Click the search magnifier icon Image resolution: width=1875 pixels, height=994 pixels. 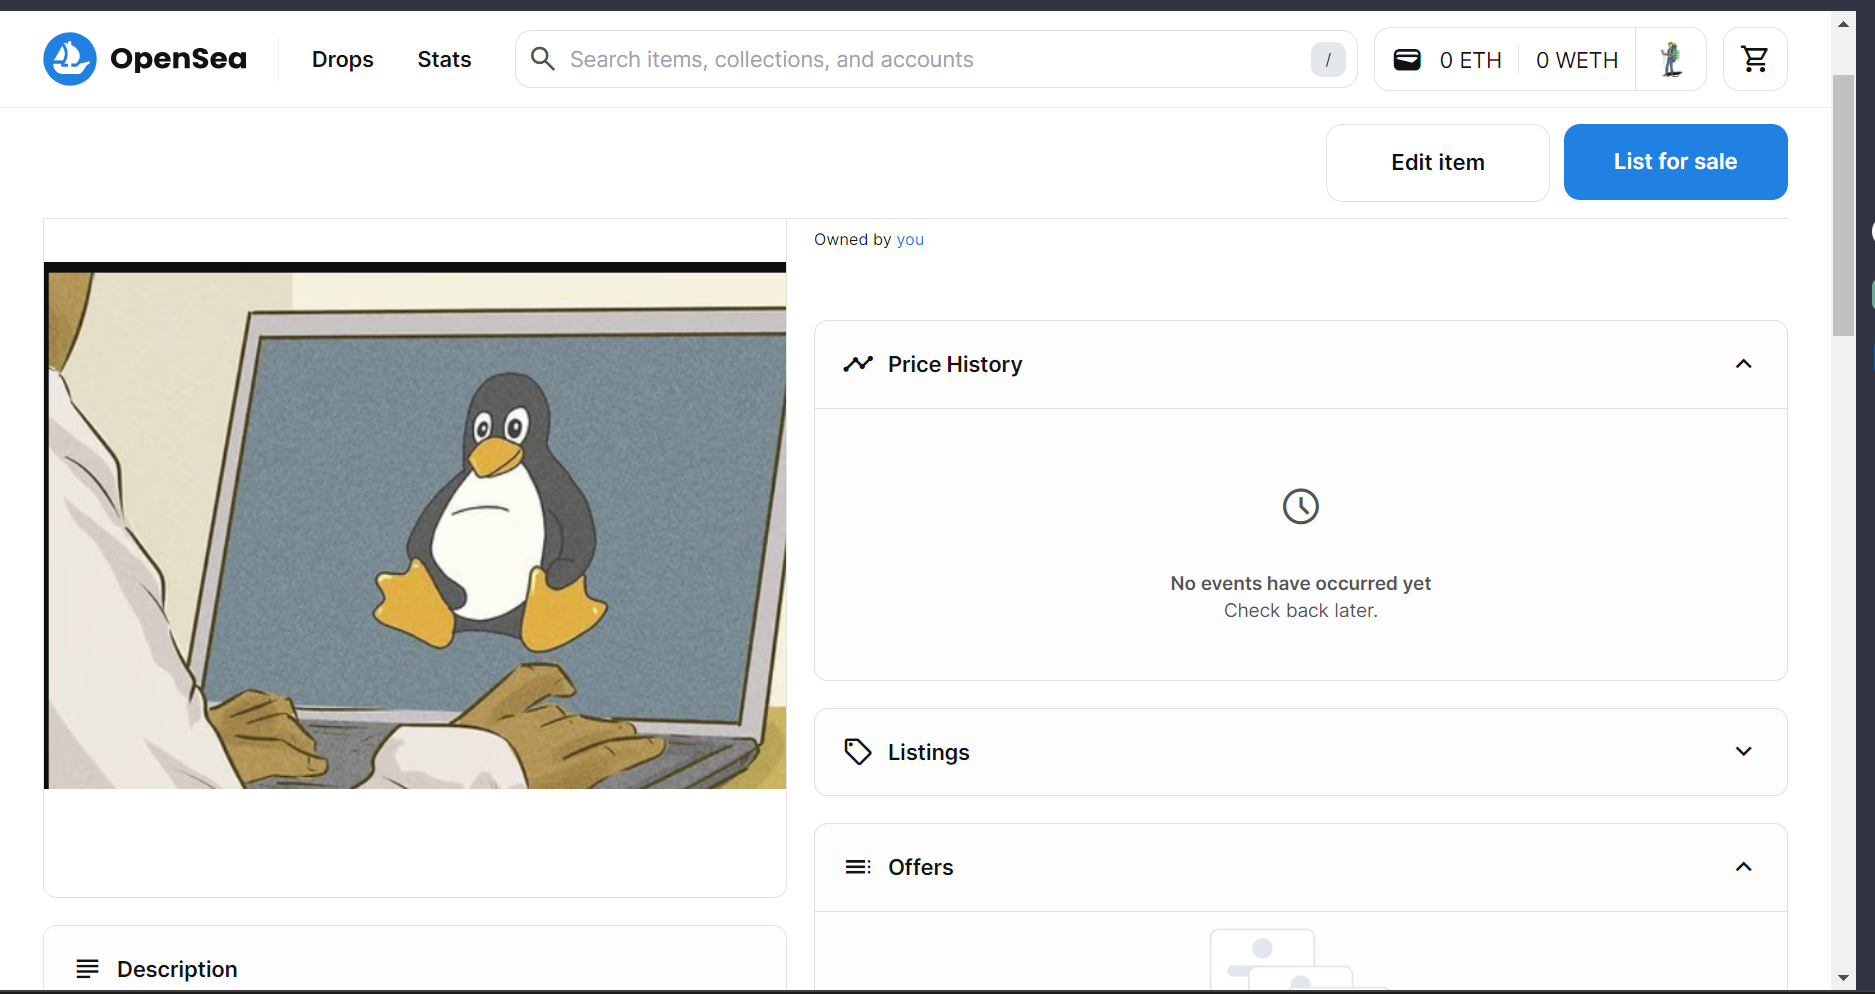543,59
